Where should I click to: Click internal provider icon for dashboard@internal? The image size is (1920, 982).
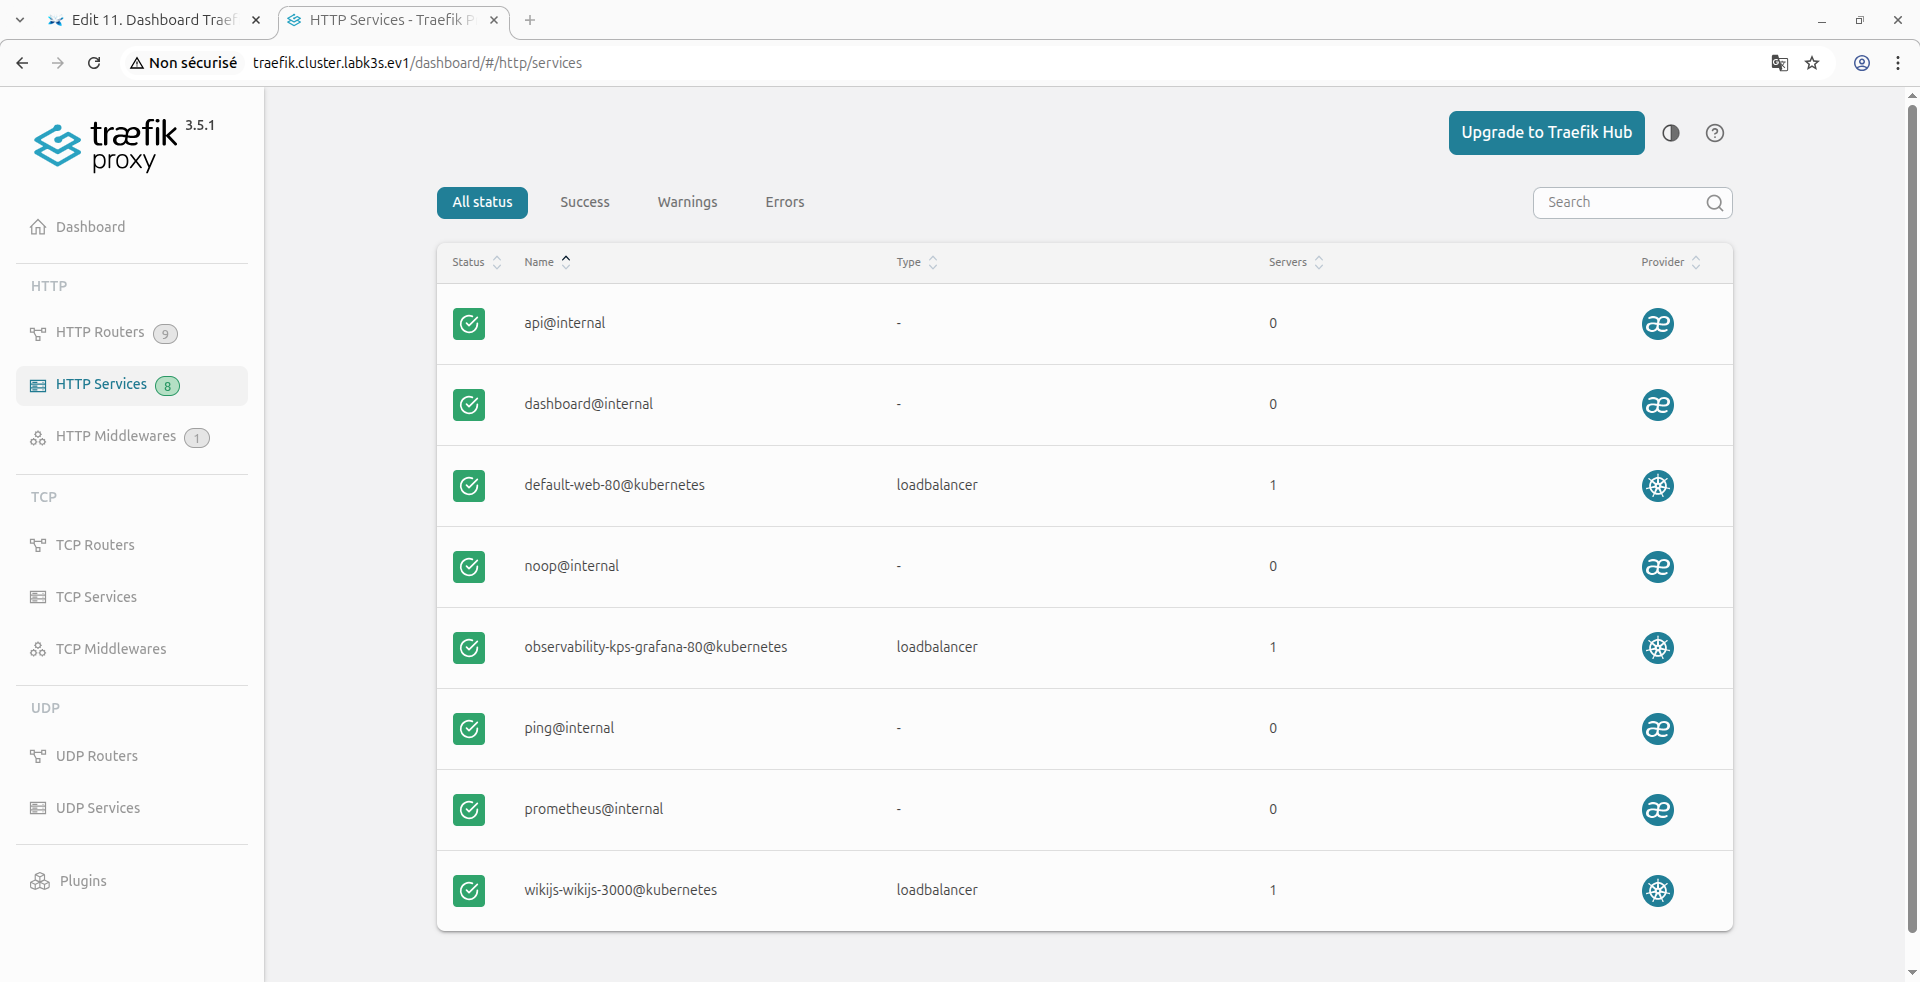click(x=1658, y=405)
